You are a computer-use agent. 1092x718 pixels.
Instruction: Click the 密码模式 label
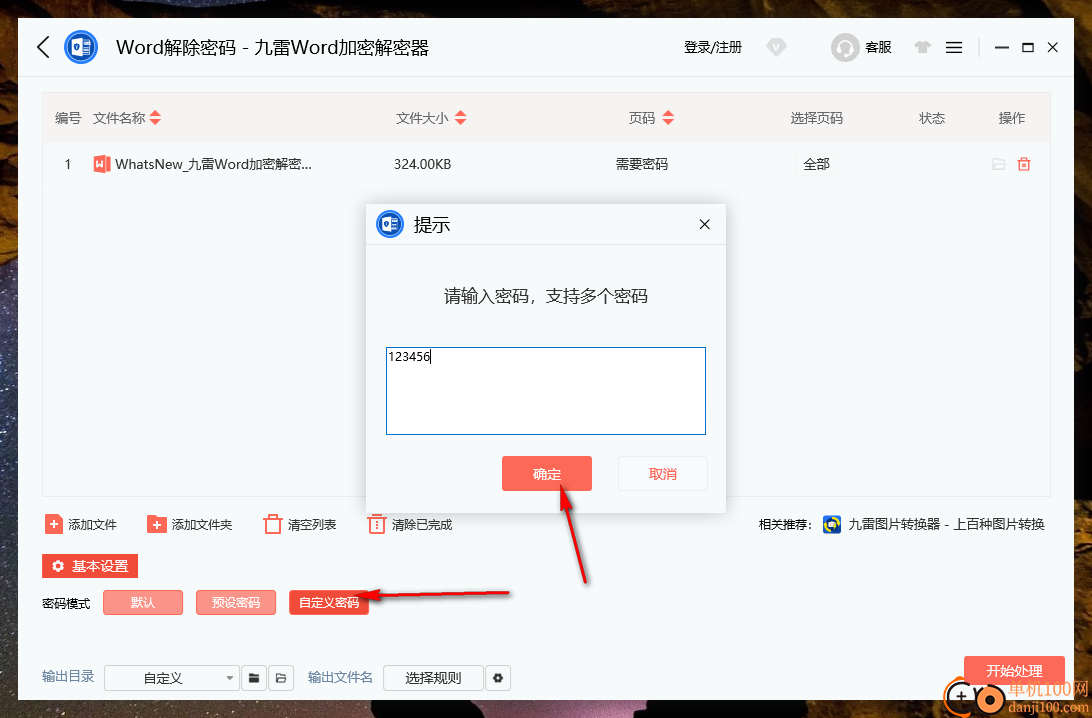pos(66,603)
